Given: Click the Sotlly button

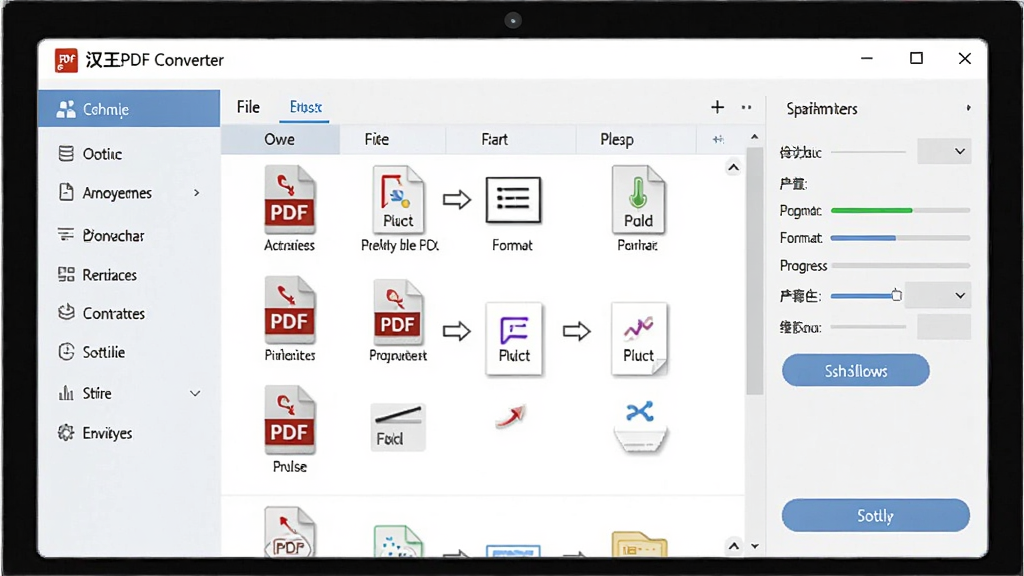Looking at the screenshot, I should point(875,515).
